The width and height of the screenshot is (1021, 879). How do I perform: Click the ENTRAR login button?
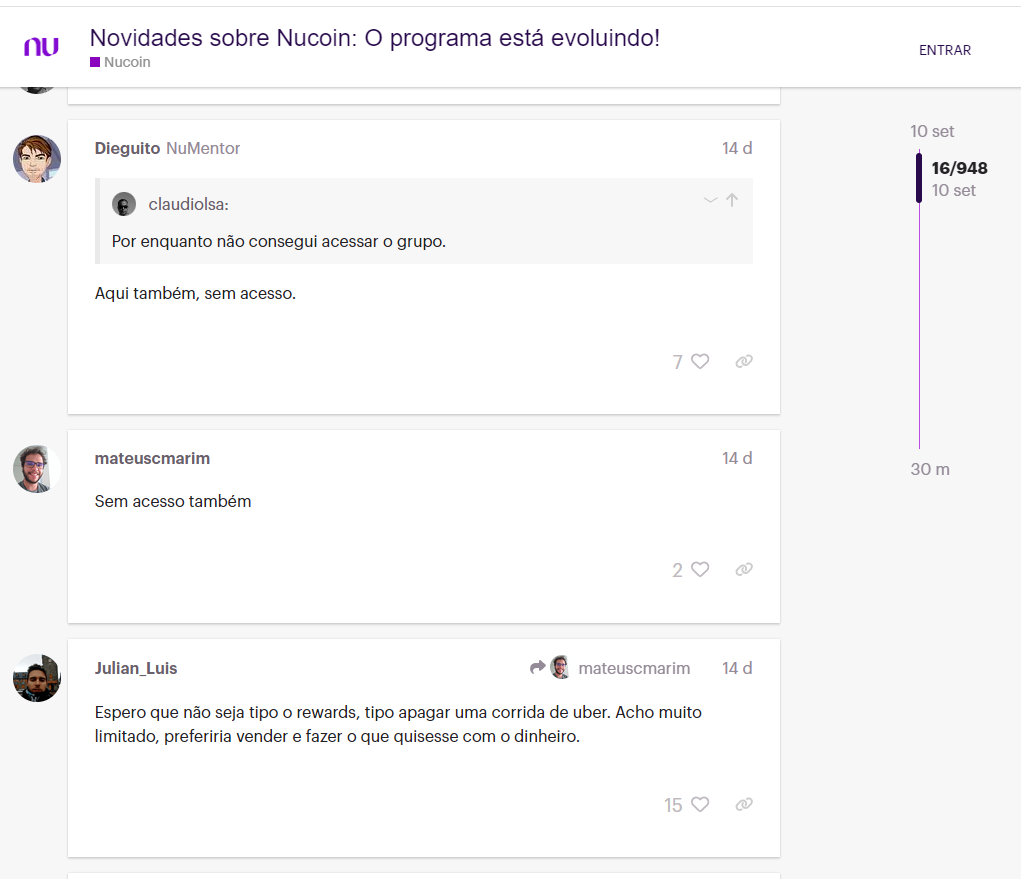point(945,50)
